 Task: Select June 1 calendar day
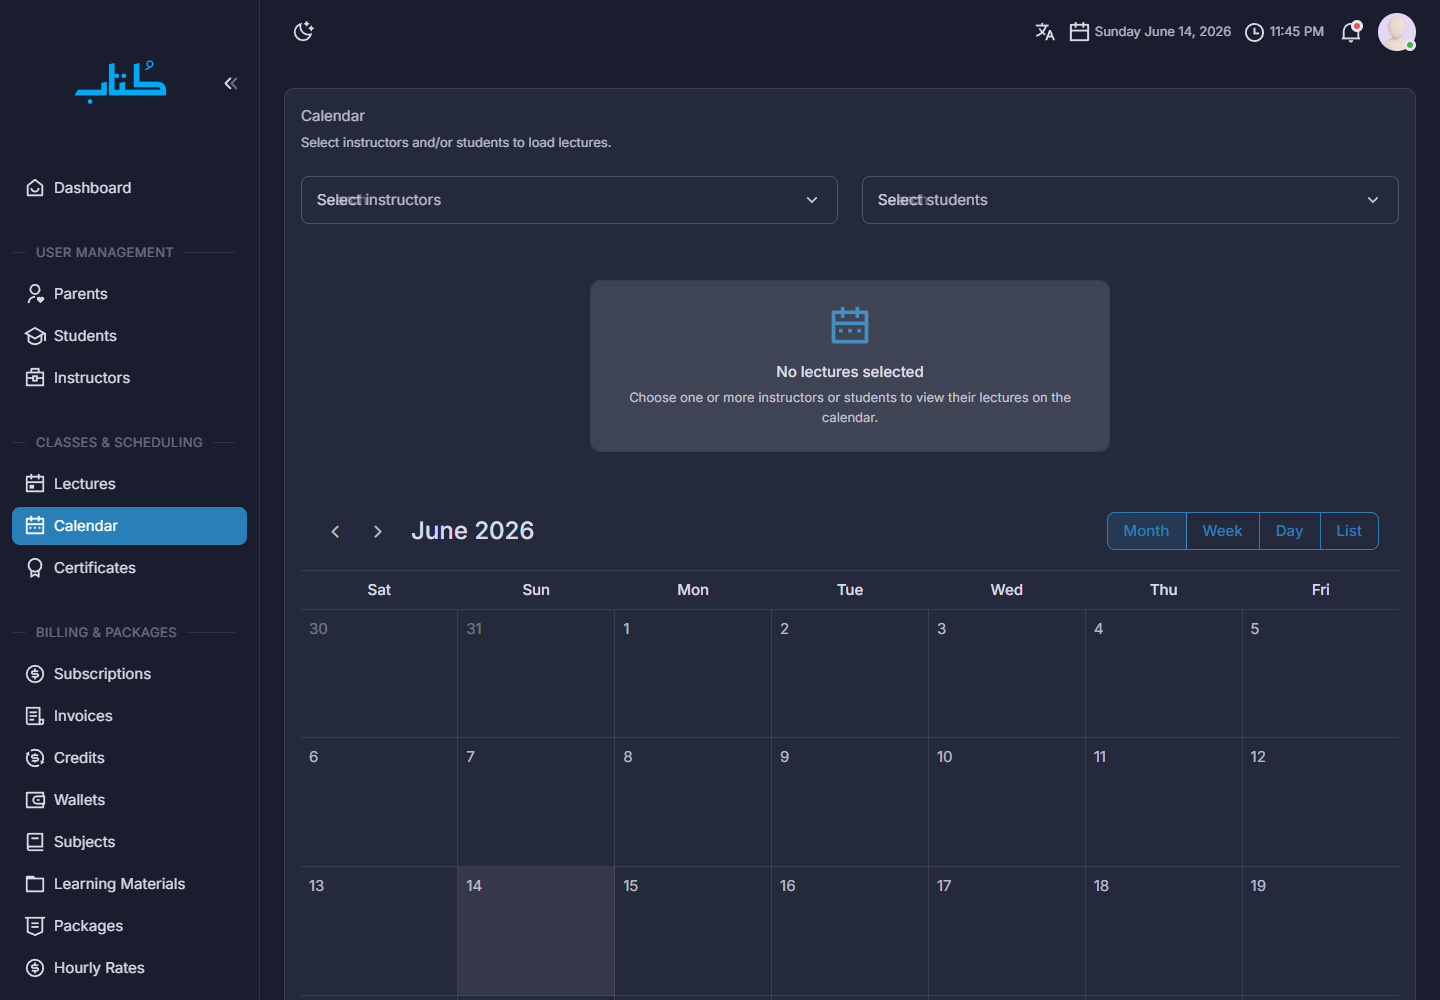coord(693,674)
